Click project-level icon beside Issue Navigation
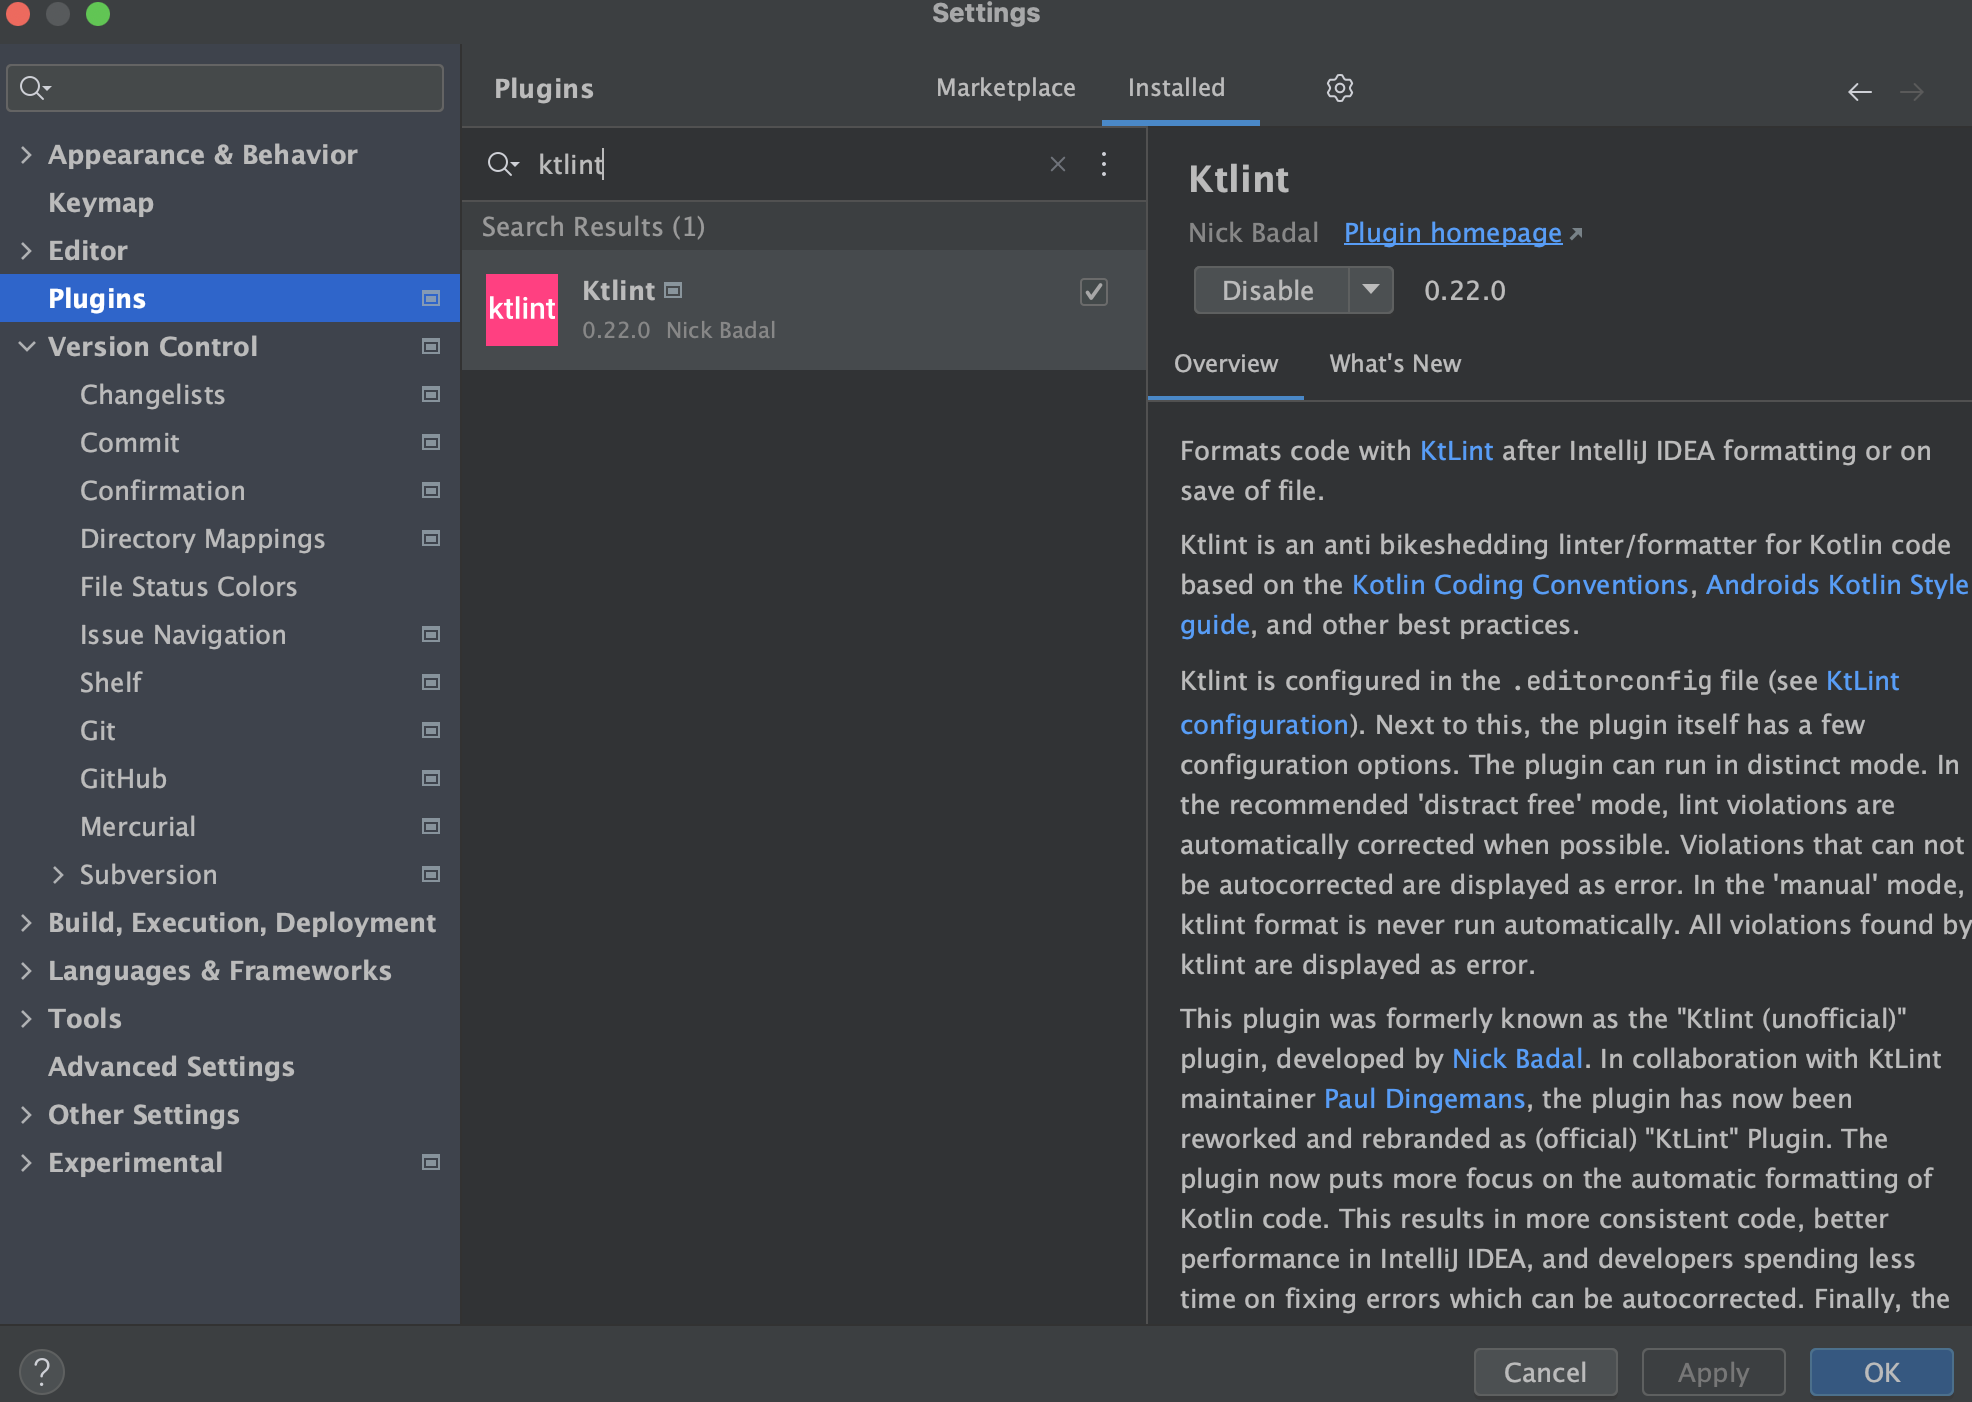The width and height of the screenshot is (1972, 1402). coord(431,634)
